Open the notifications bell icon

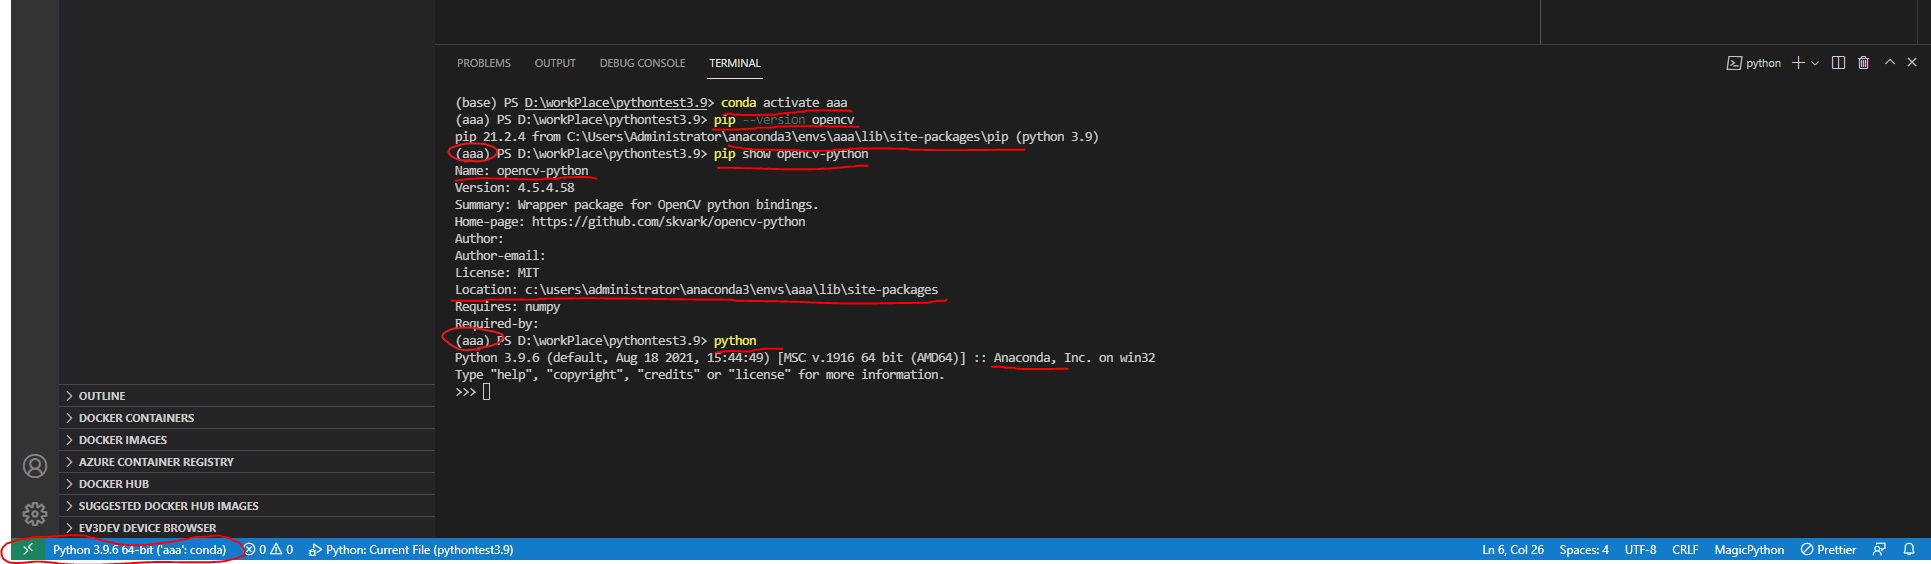point(1909,549)
